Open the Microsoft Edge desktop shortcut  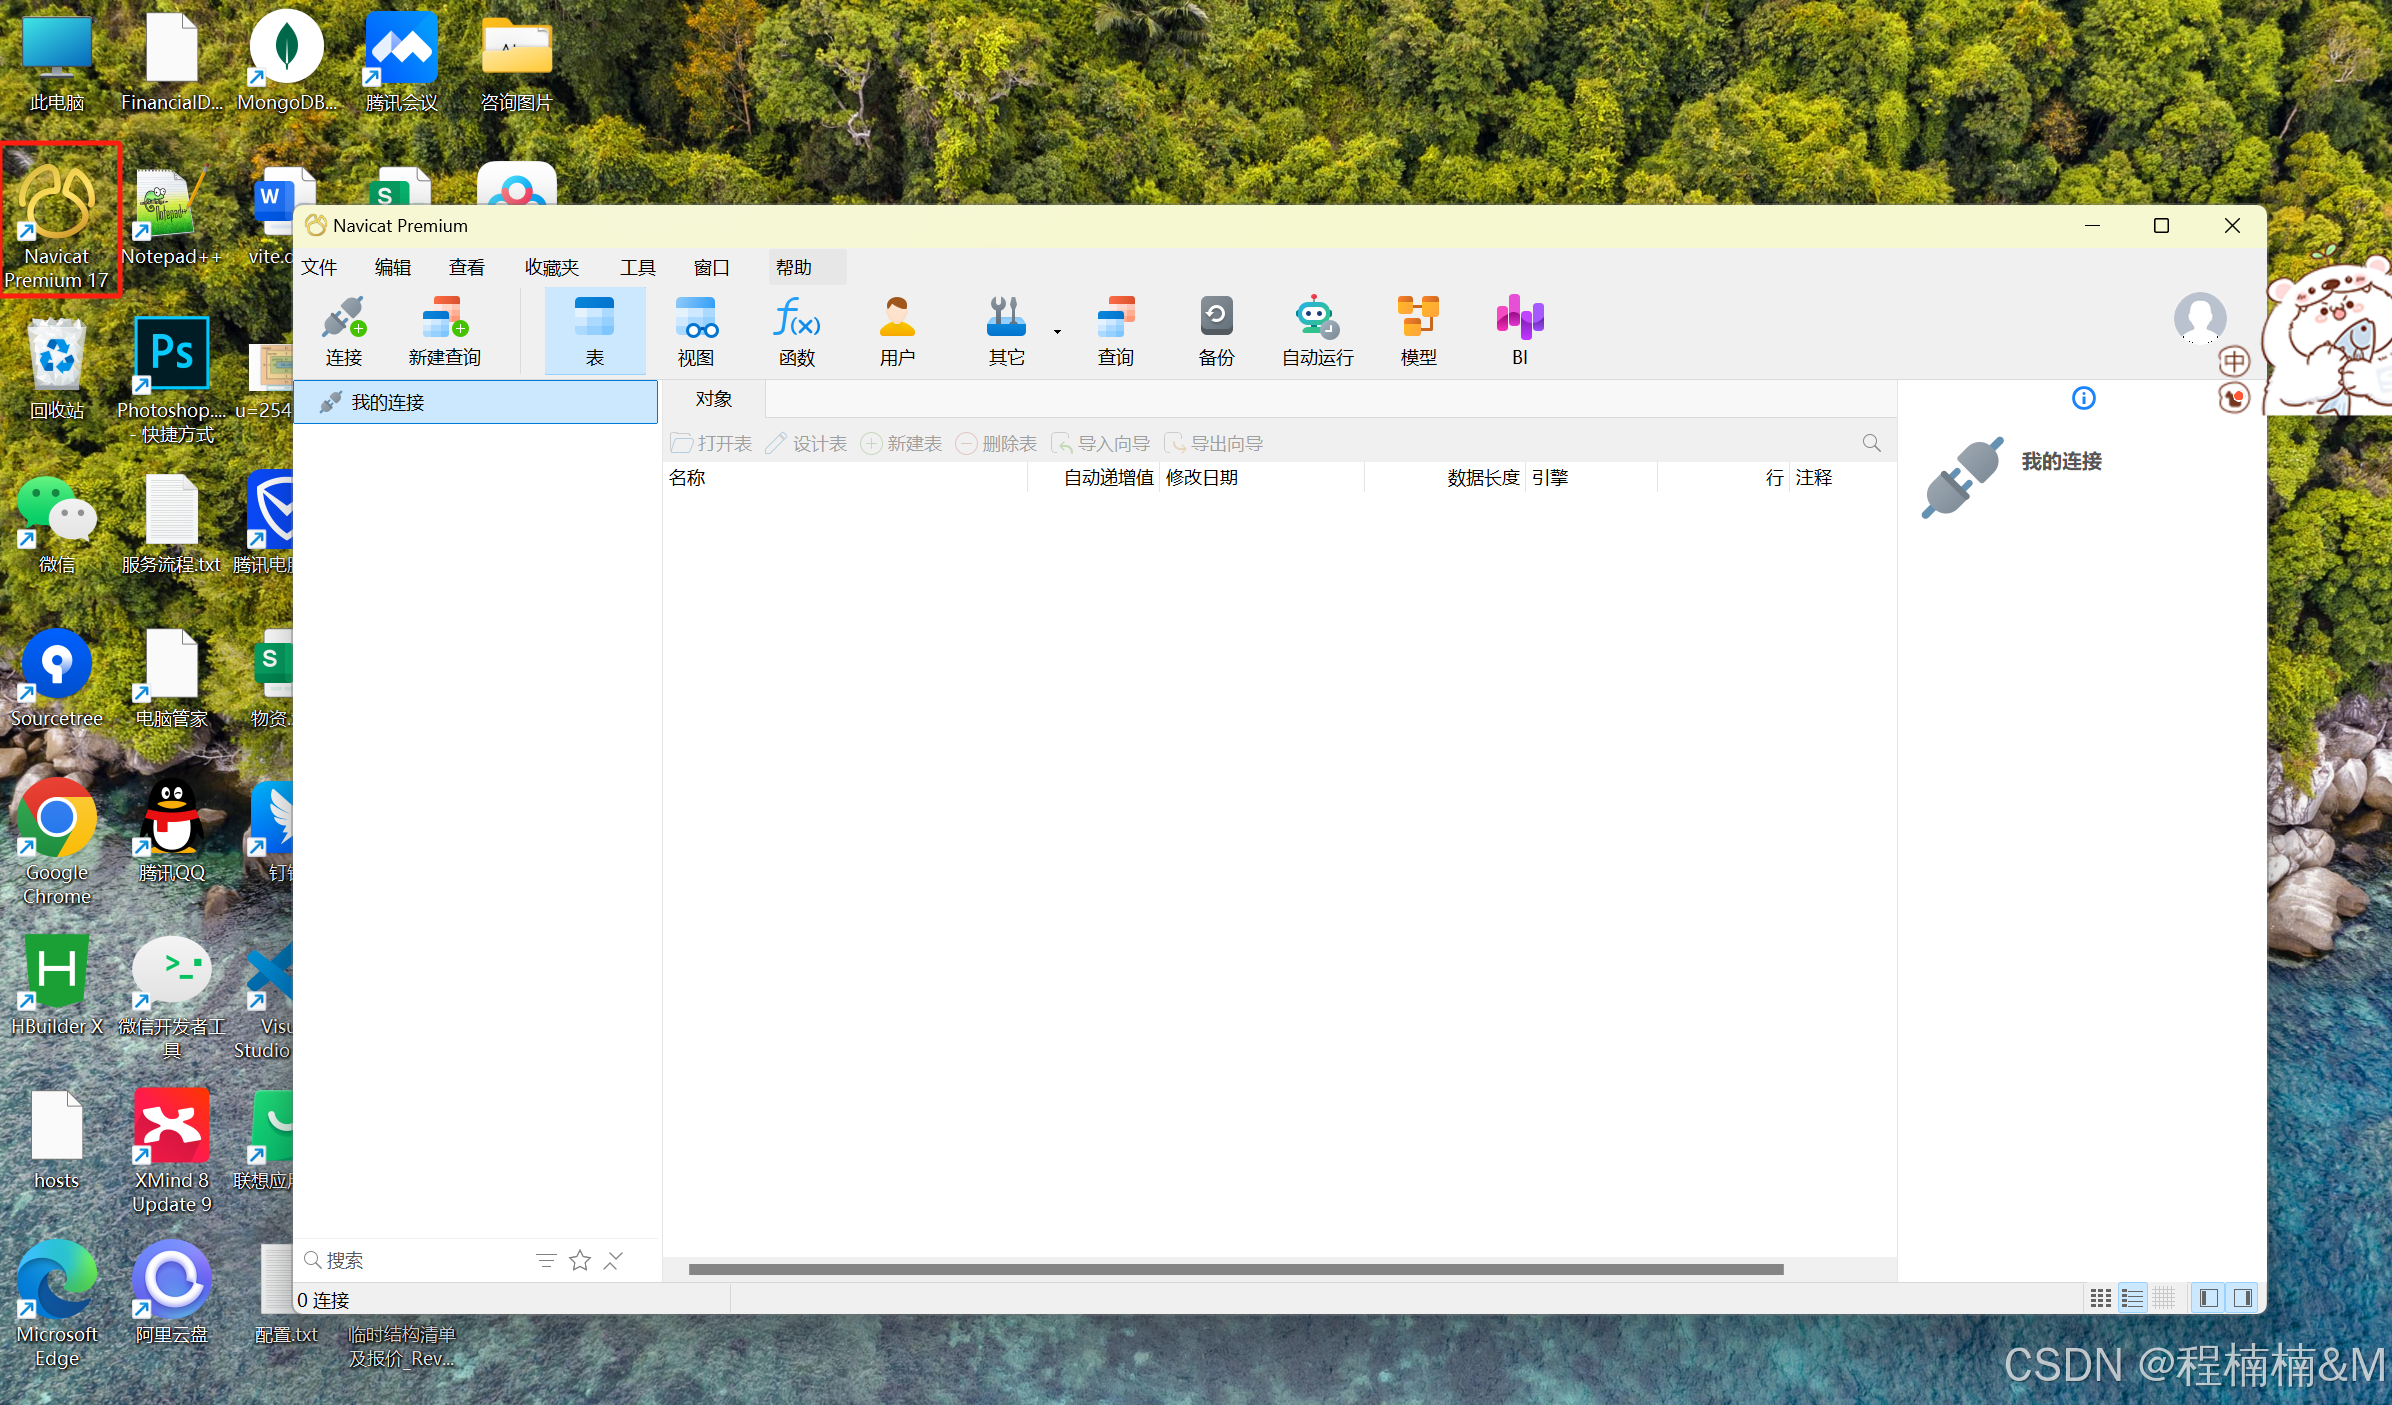pos(57,1304)
